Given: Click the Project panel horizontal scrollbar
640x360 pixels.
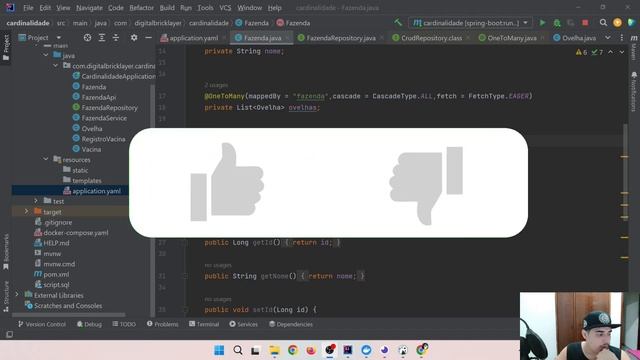Looking at the screenshot, I should (69, 315).
